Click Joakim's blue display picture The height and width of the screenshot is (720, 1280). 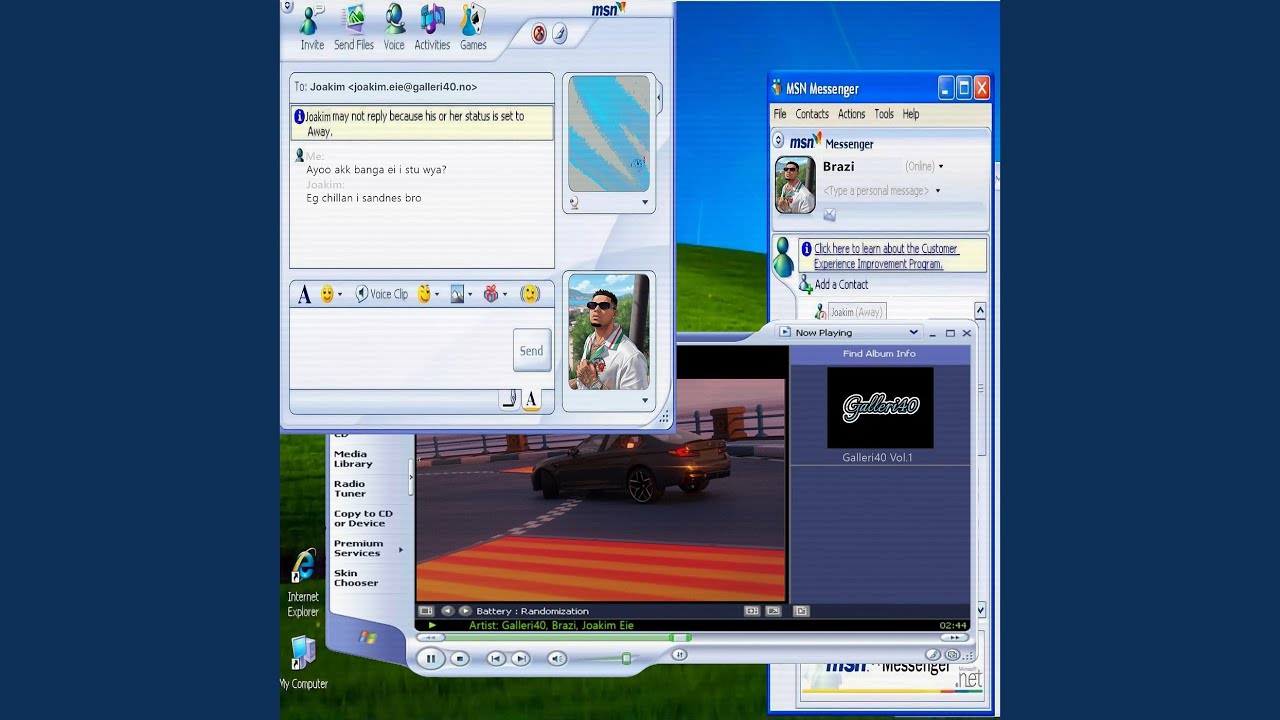pyautogui.click(x=609, y=134)
